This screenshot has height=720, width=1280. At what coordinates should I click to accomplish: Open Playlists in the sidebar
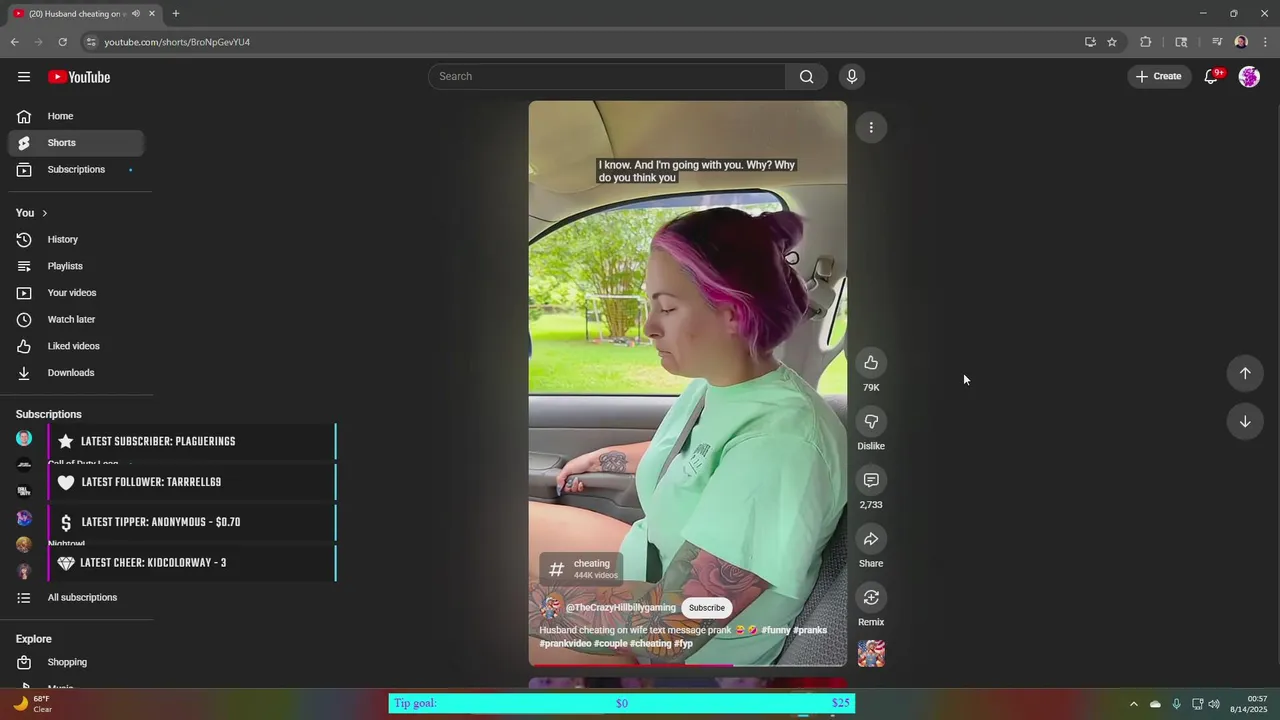[x=76, y=266]
